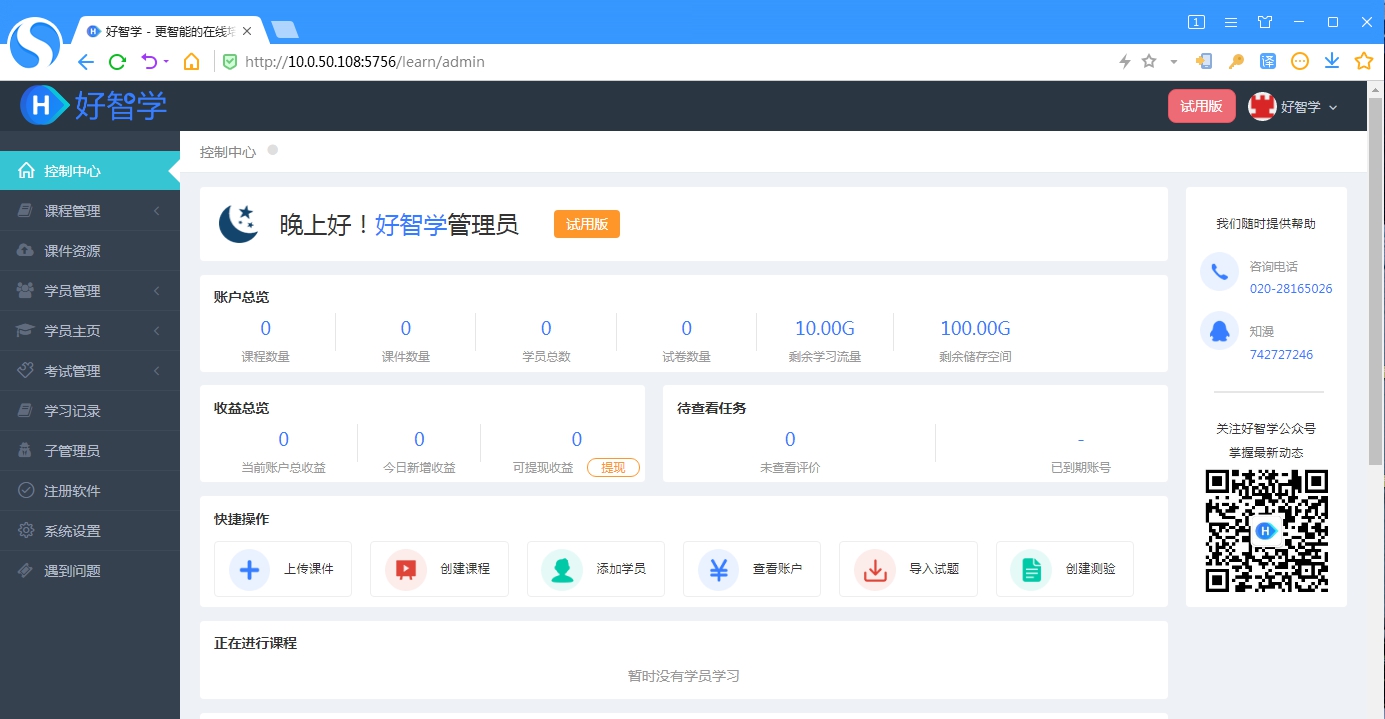Click the orange 试用版 trial badge

586,223
